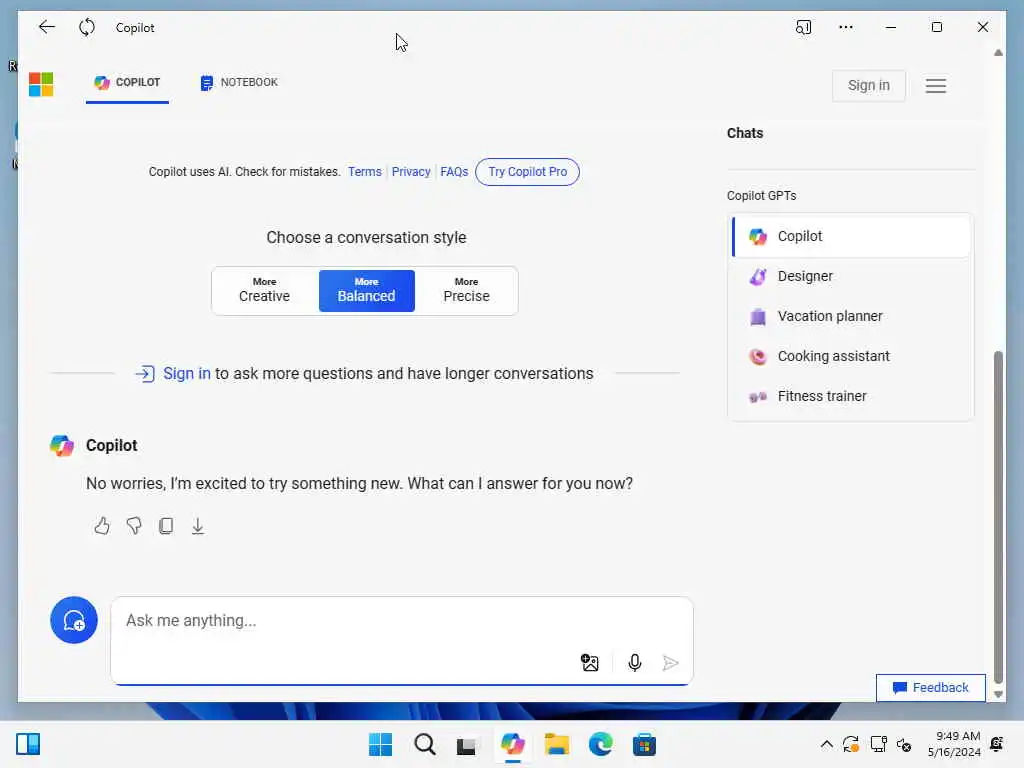Switch to the NOTEBOOK tab
This screenshot has height=768, width=1024.
(x=239, y=82)
